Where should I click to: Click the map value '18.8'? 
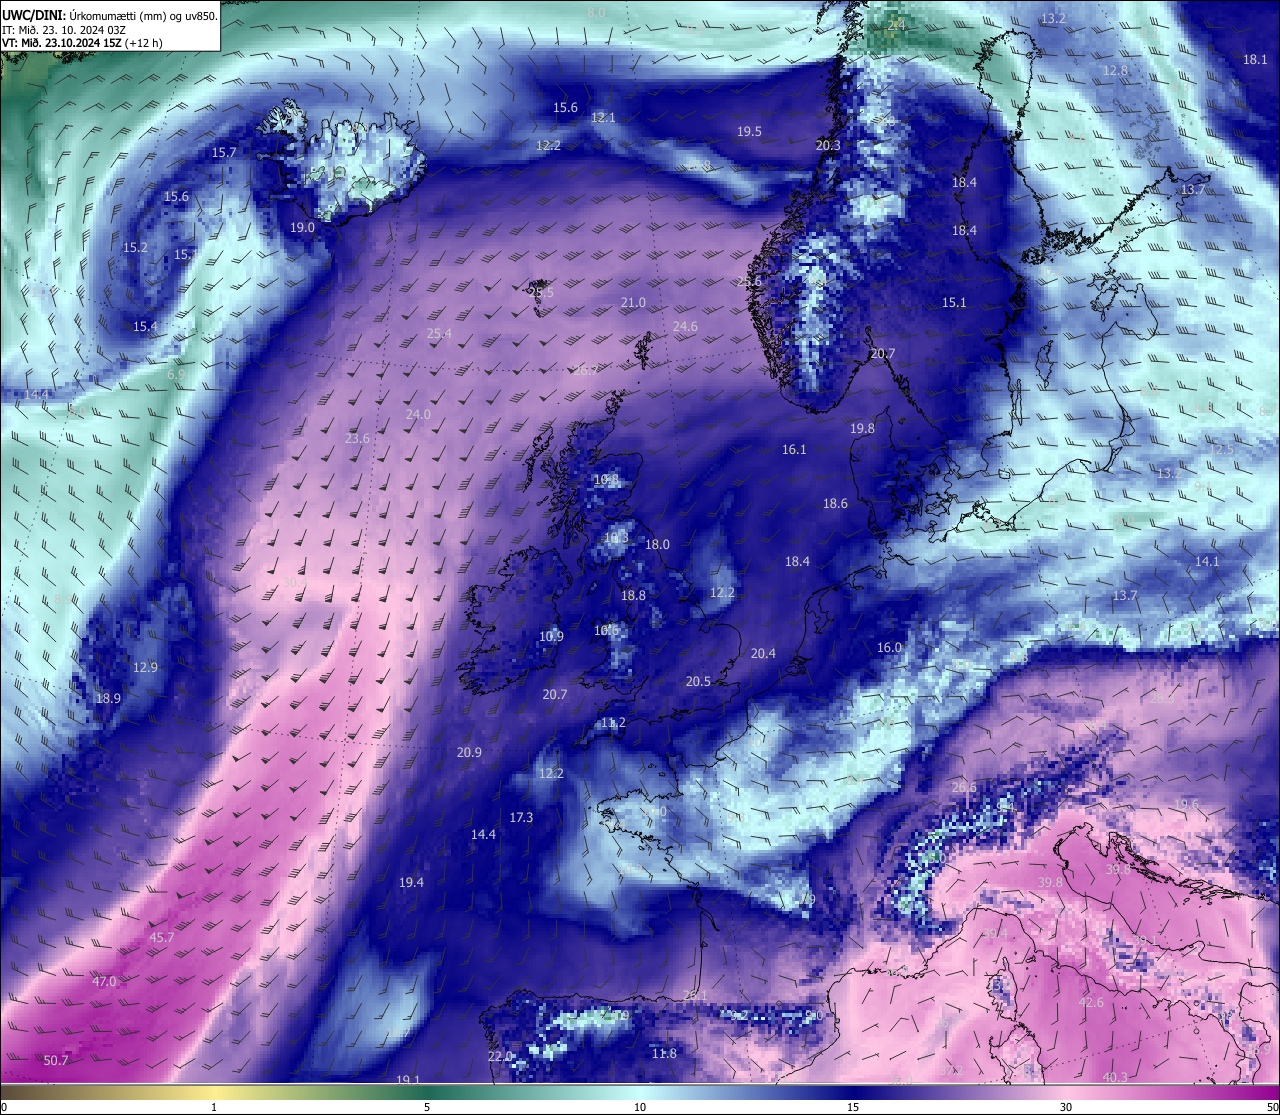point(633,595)
